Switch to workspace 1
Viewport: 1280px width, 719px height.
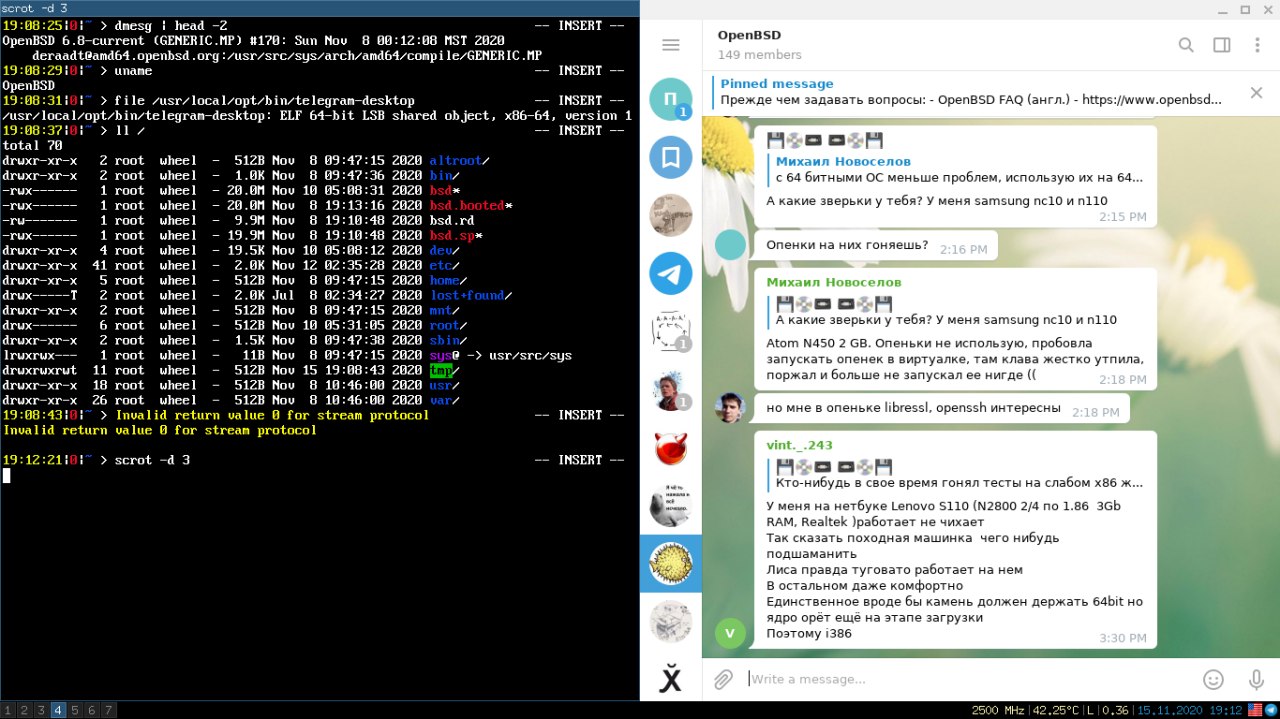point(8,710)
